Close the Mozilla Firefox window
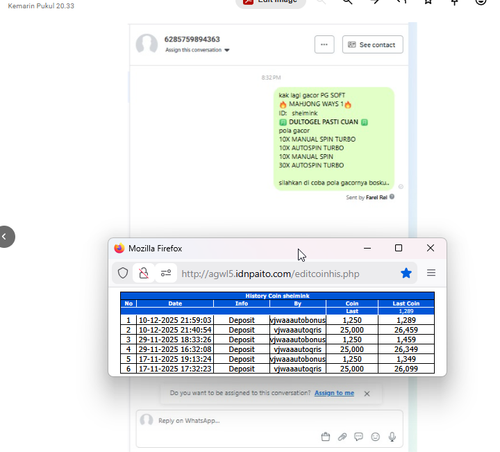 430,248
